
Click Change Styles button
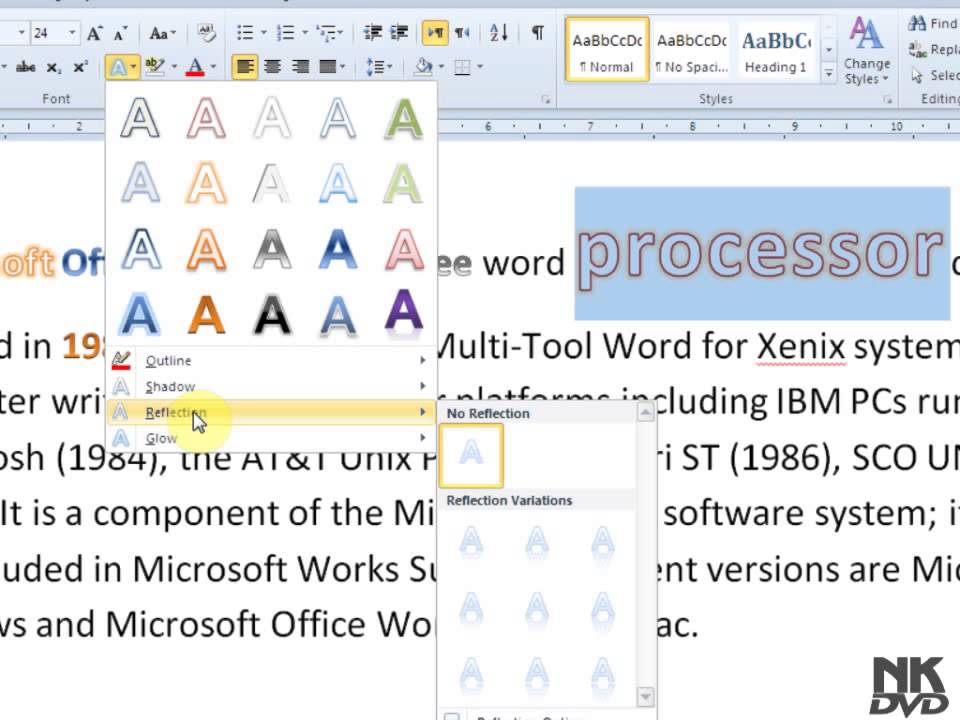(x=866, y=51)
